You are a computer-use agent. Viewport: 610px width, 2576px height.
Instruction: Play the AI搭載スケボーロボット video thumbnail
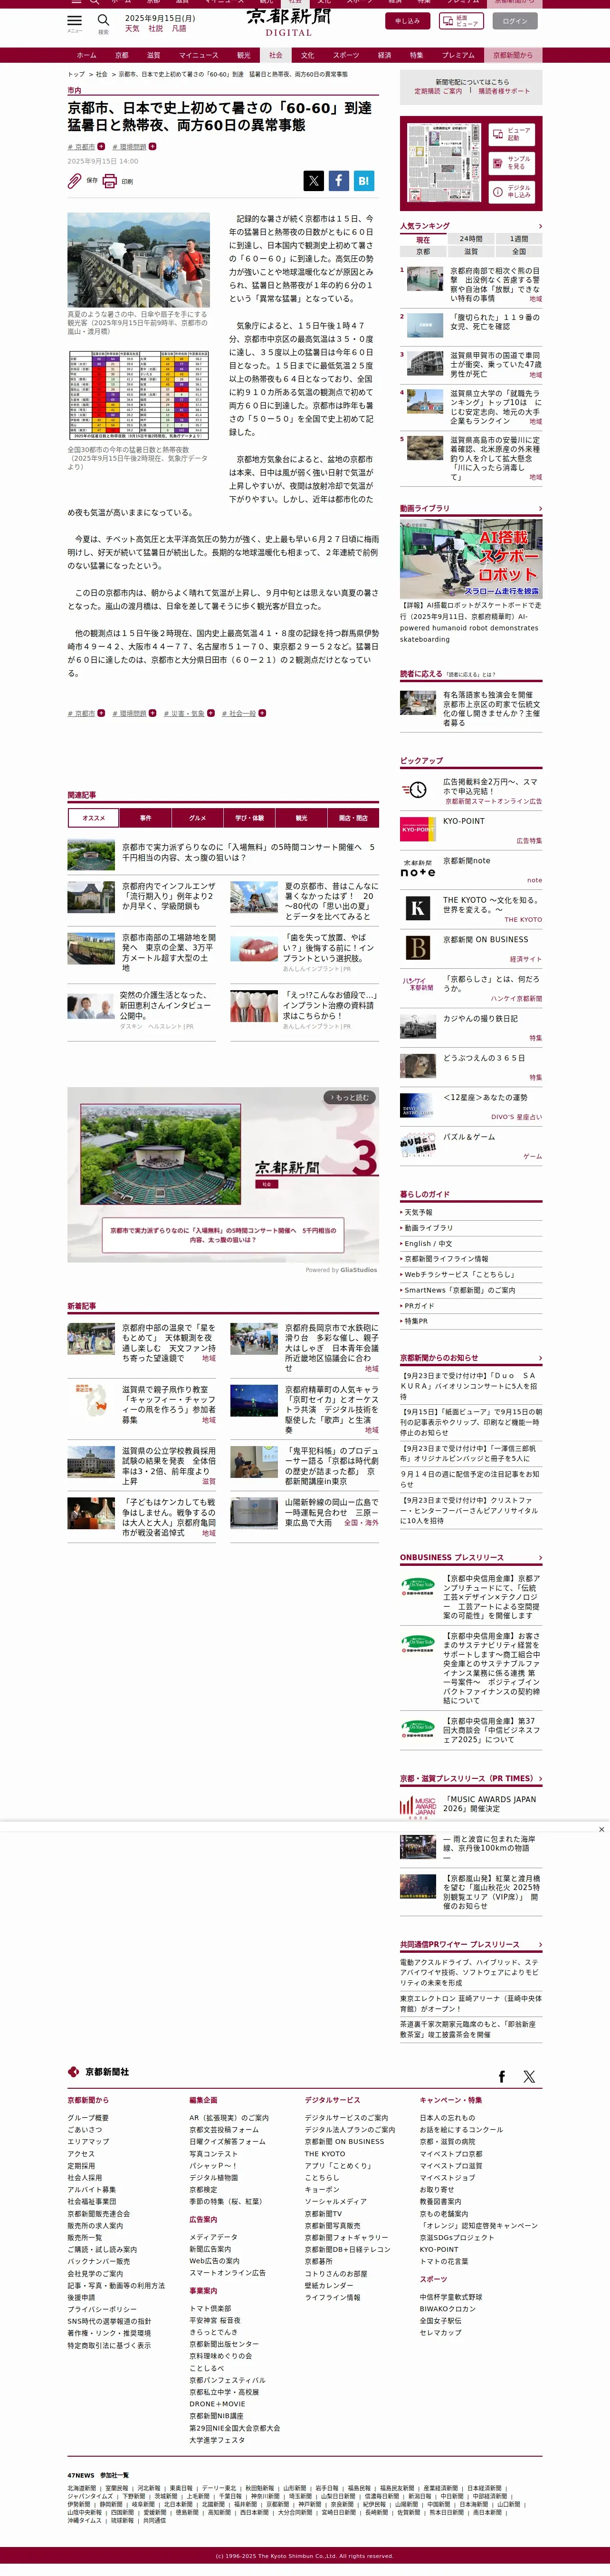(x=471, y=558)
